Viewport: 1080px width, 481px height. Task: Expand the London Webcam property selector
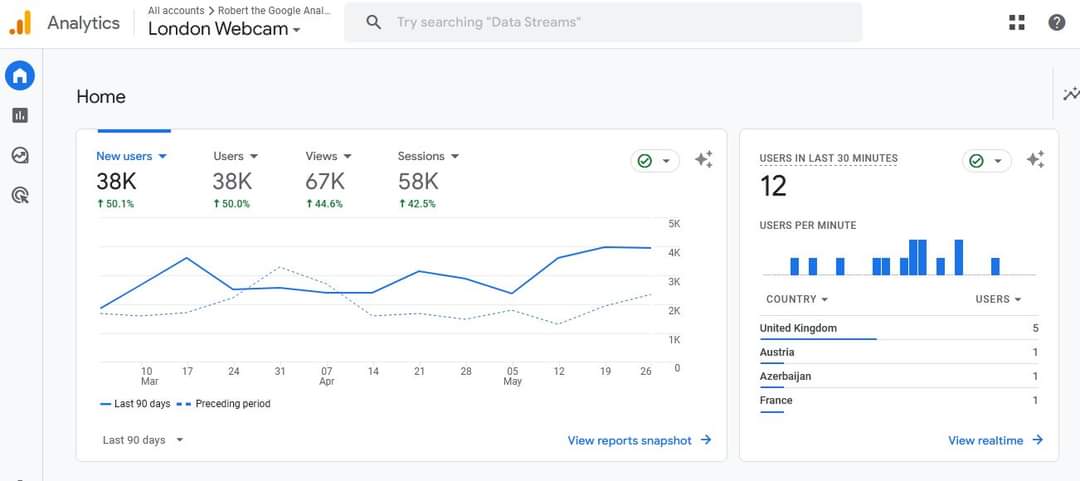(x=225, y=29)
